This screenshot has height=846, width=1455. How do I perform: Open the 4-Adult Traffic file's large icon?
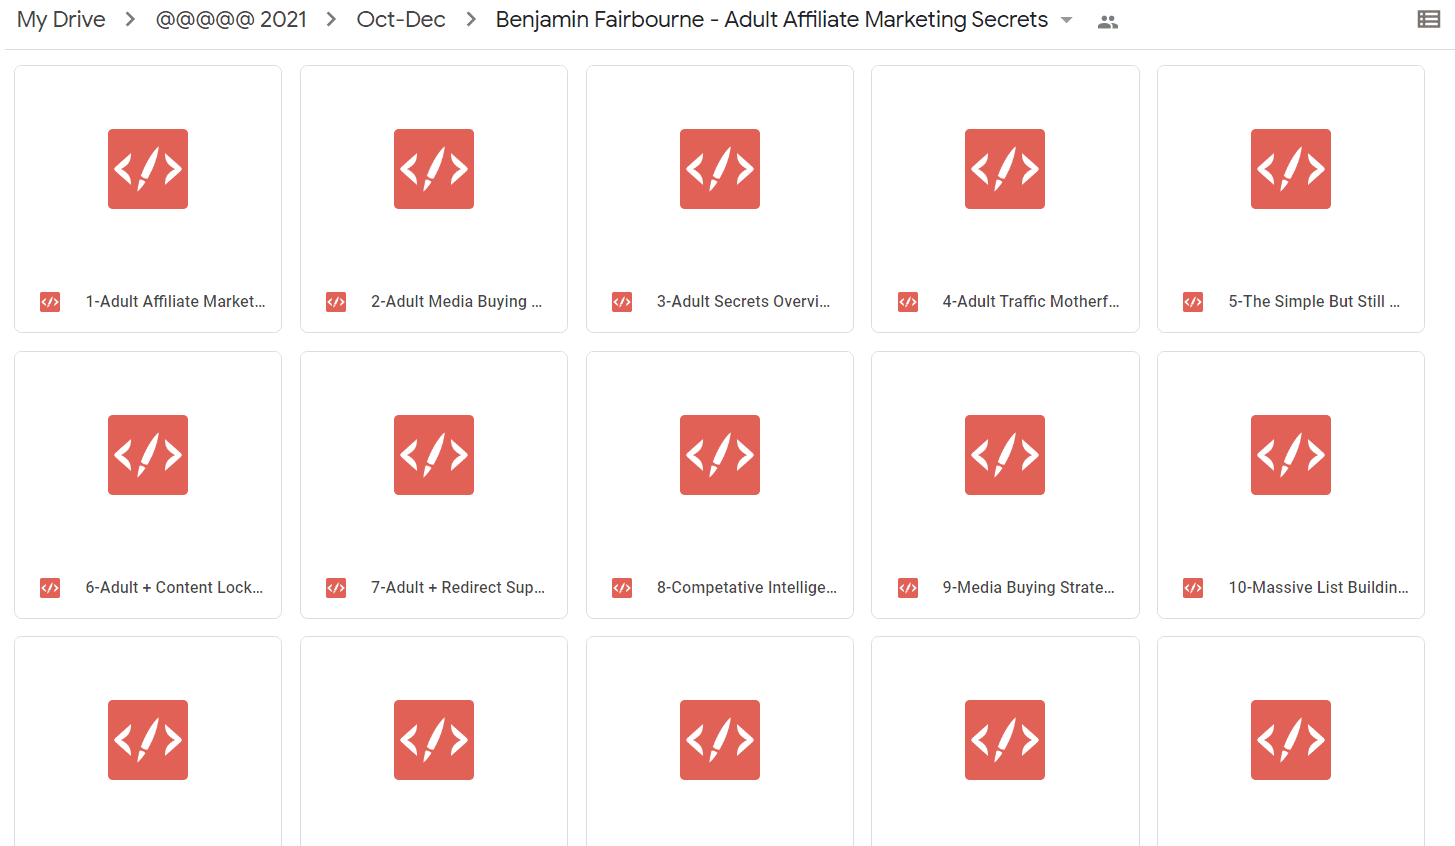tap(1005, 169)
